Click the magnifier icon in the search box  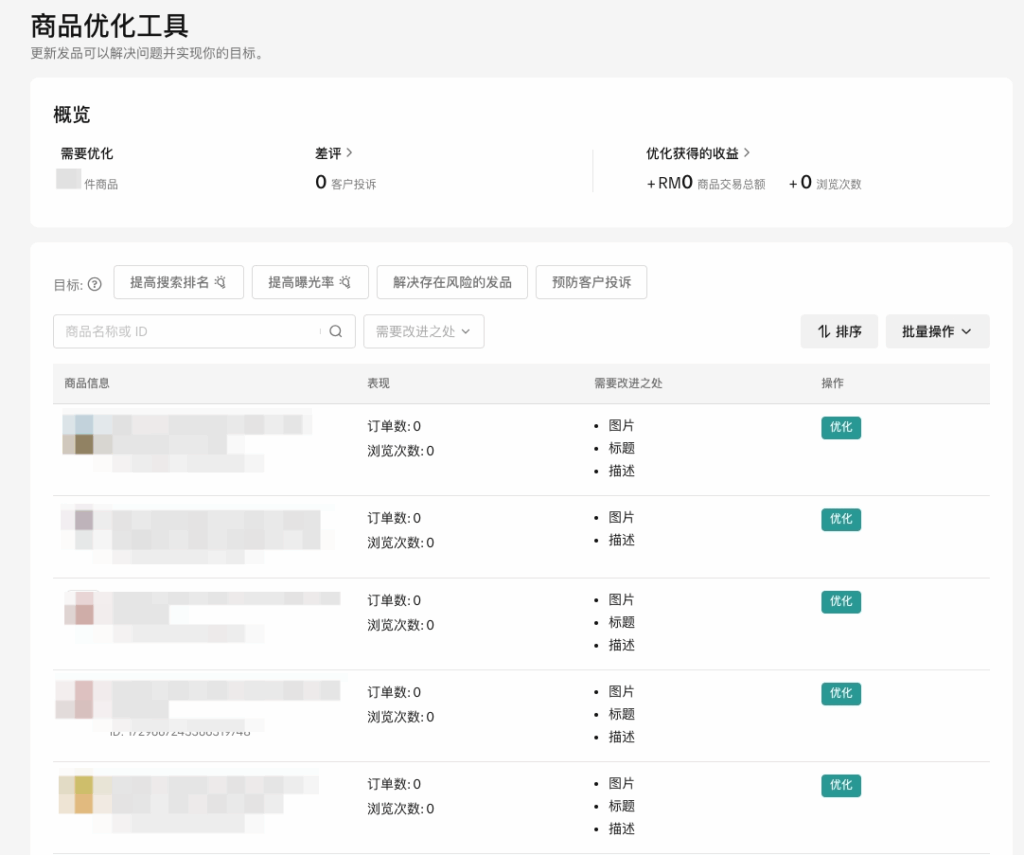pyautogui.click(x=336, y=331)
